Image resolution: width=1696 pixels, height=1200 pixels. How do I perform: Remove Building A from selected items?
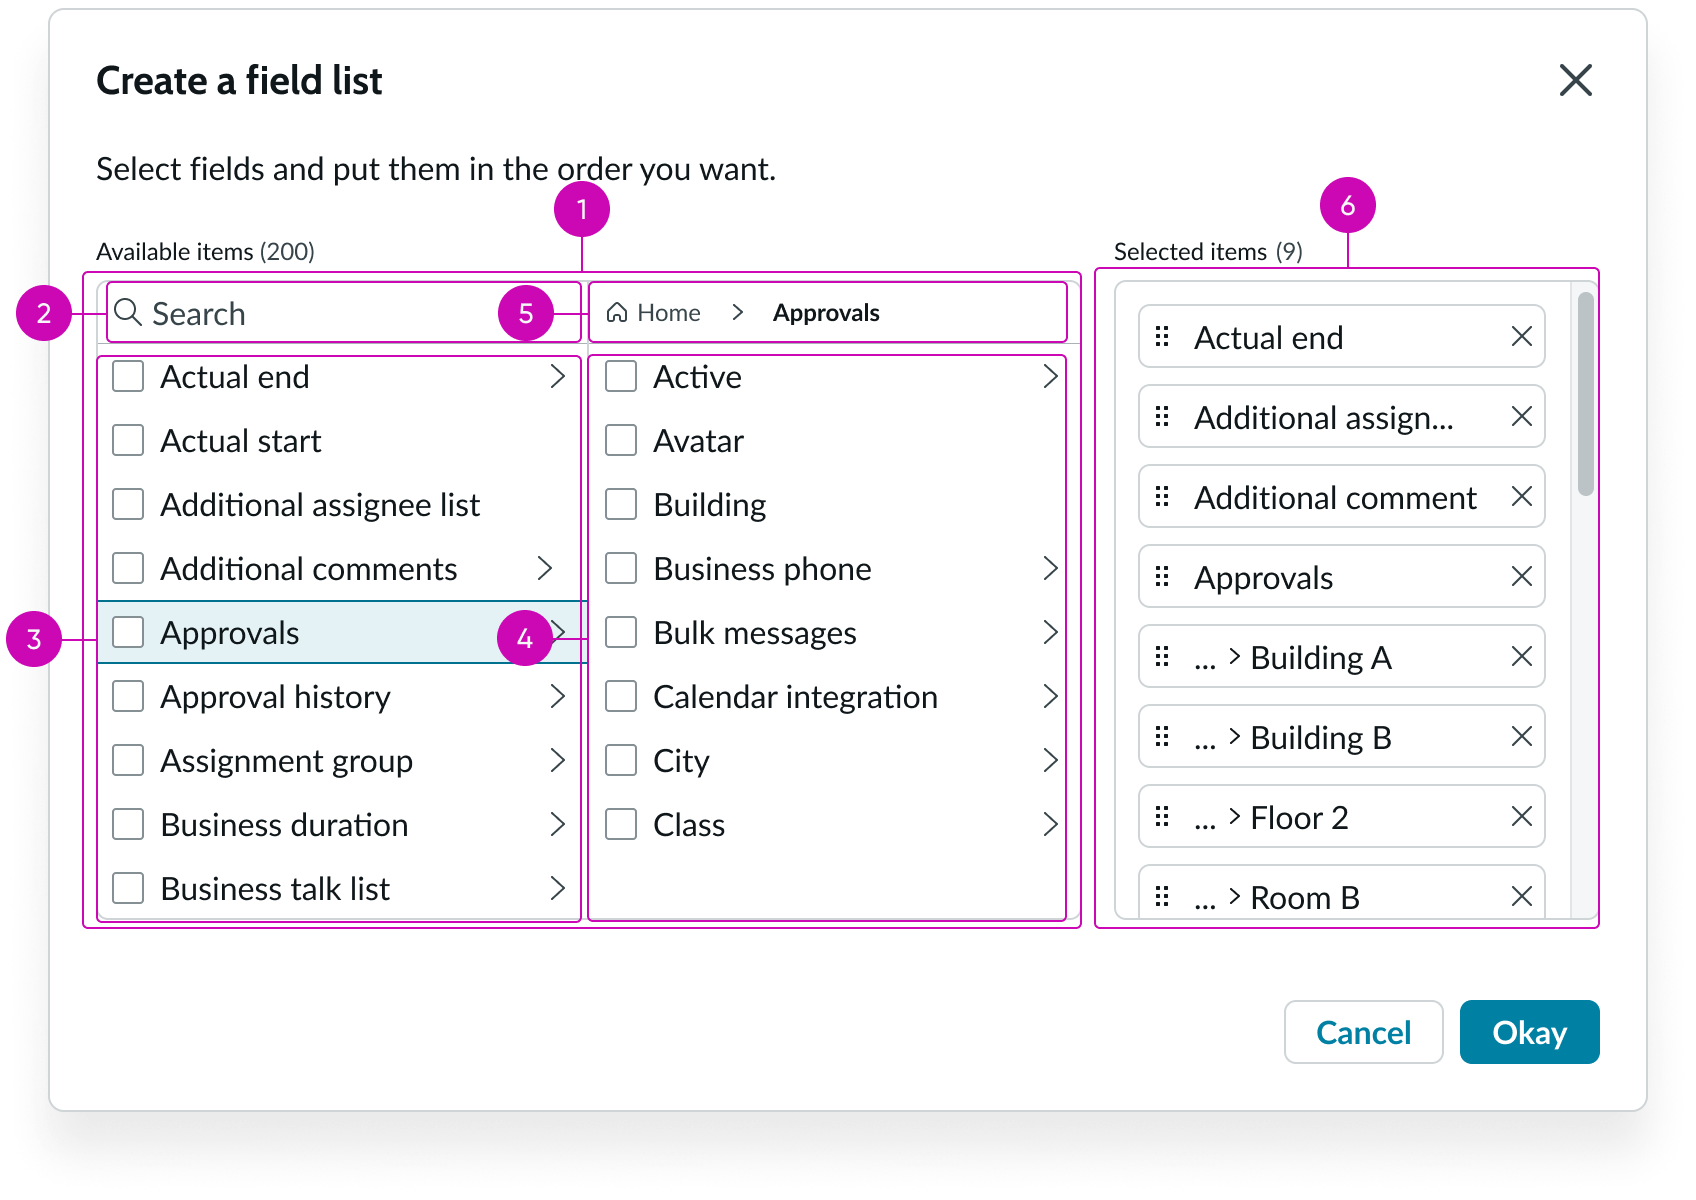point(1522,657)
